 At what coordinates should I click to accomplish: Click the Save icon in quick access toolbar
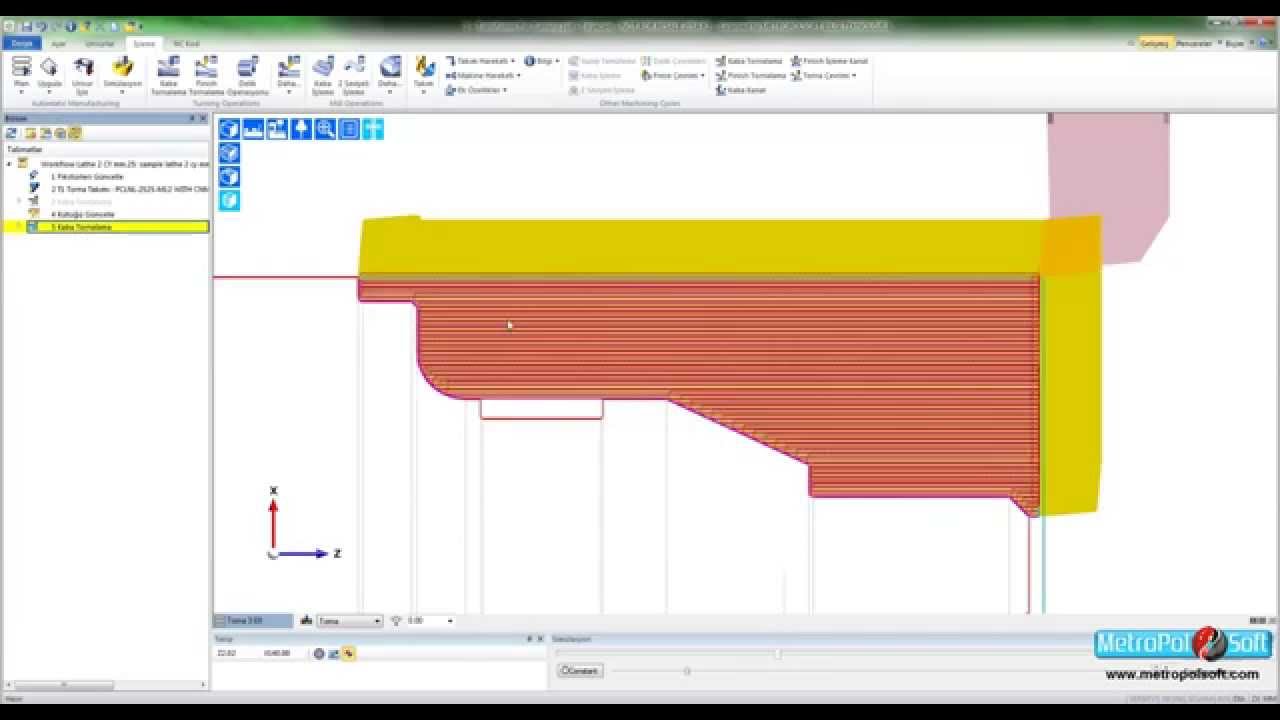(27, 26)
